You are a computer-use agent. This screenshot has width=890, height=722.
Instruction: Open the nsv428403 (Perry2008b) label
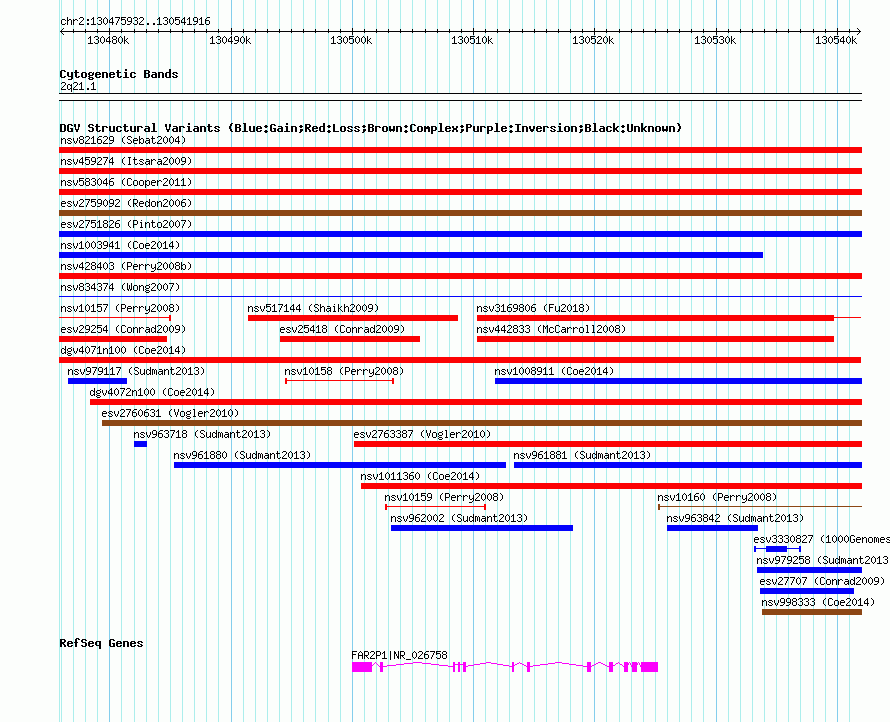point(126,266)
